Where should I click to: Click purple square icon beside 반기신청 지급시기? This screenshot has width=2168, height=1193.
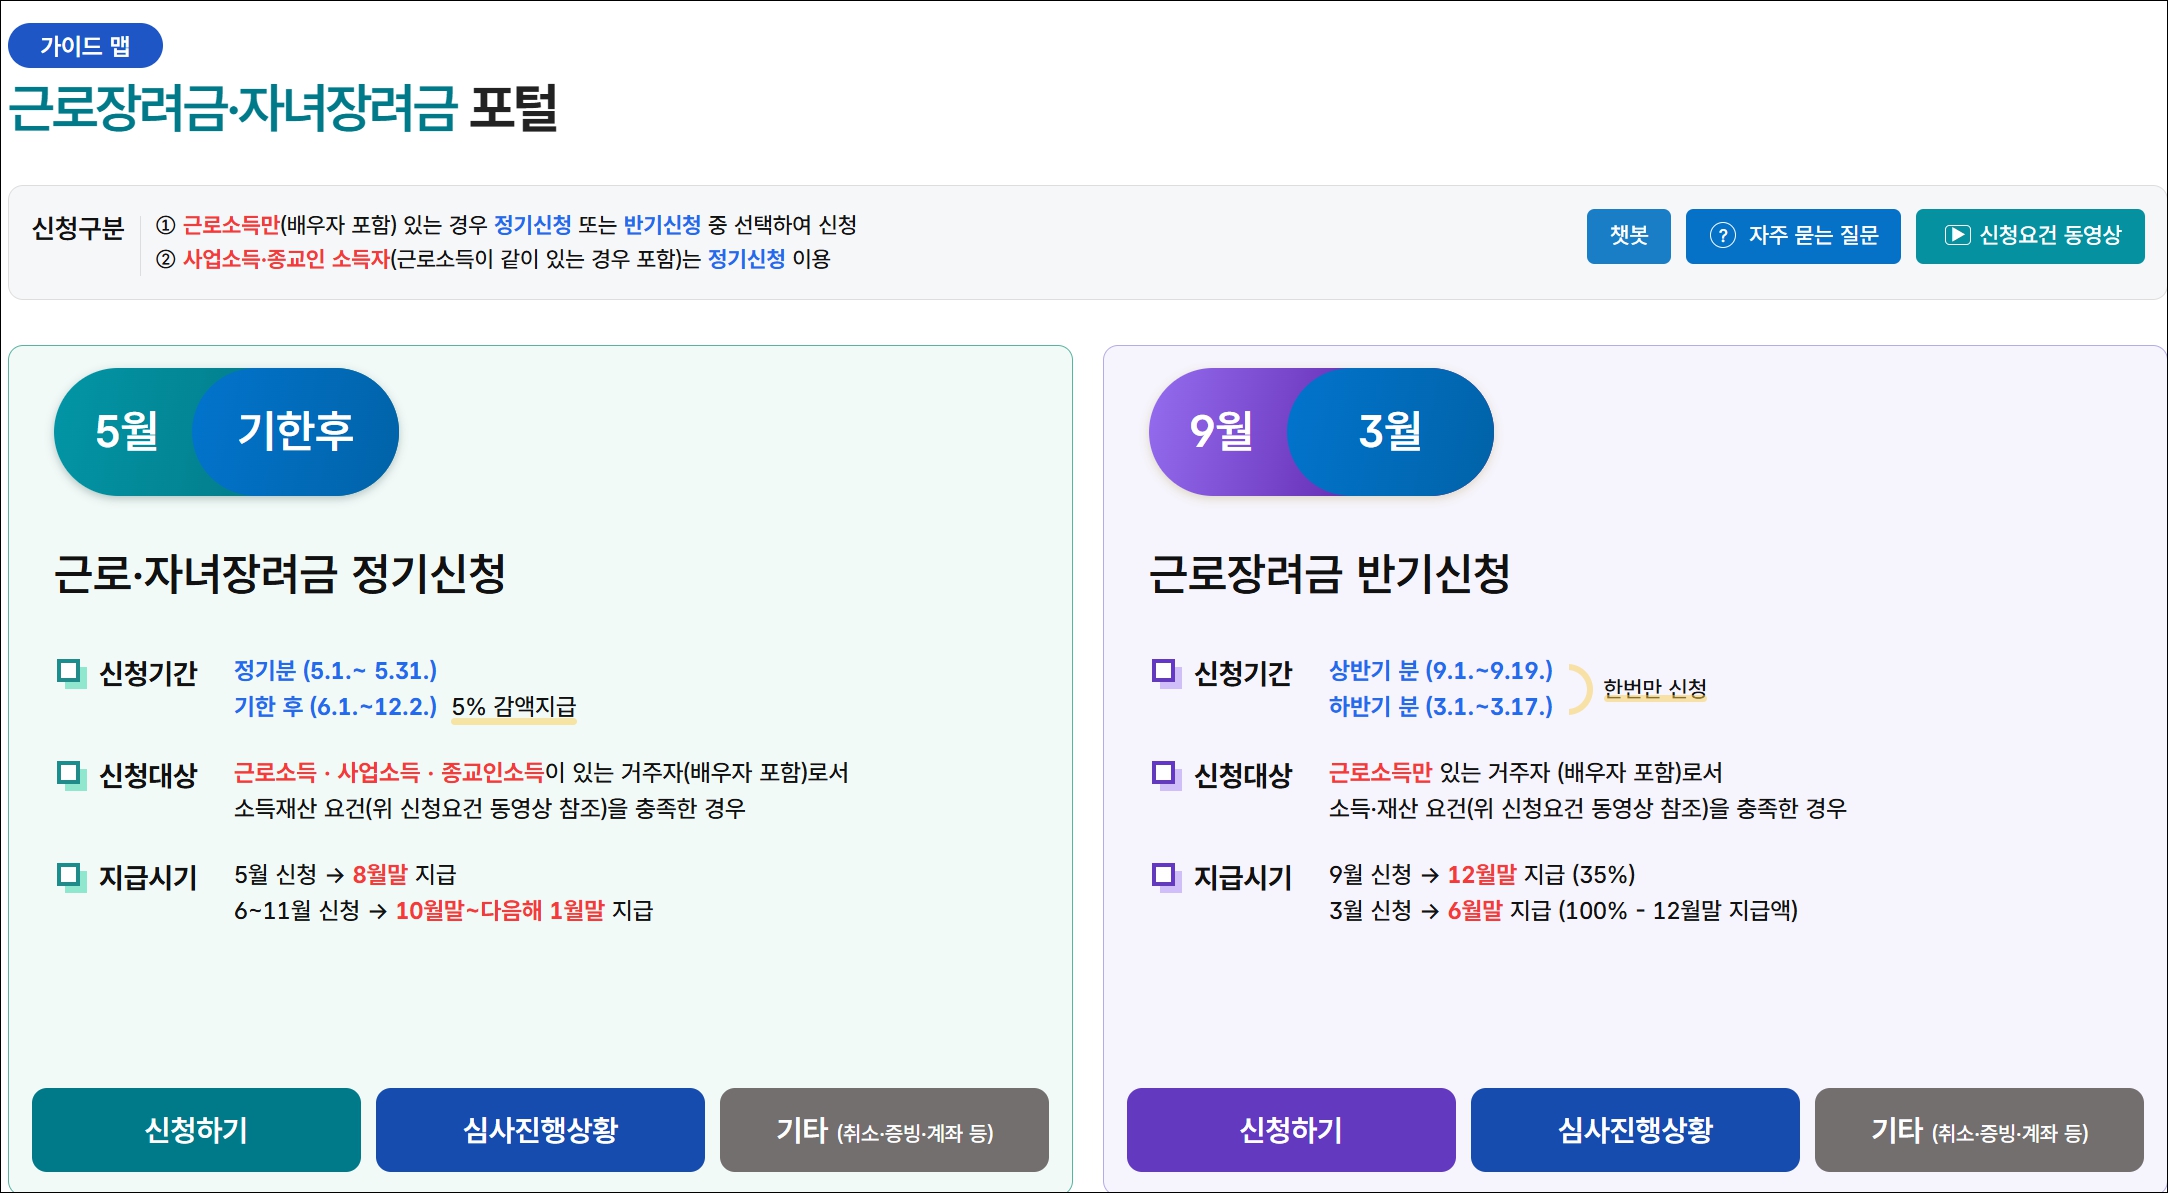coord(1165,877)
